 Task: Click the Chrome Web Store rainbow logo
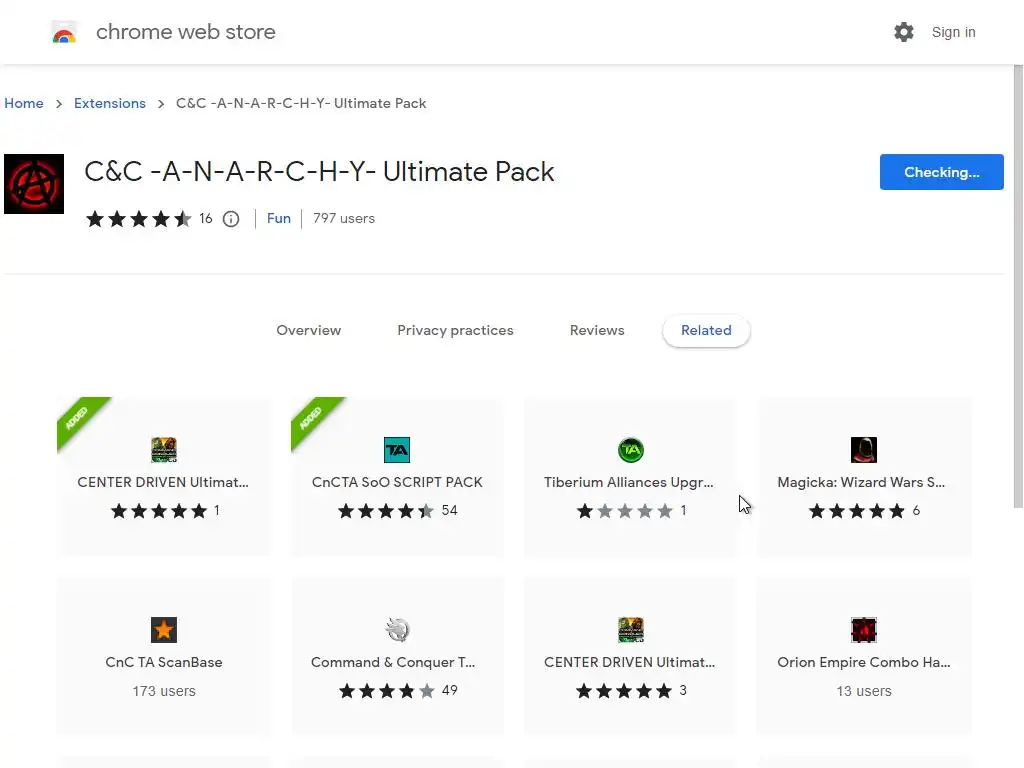coord(64,33)
